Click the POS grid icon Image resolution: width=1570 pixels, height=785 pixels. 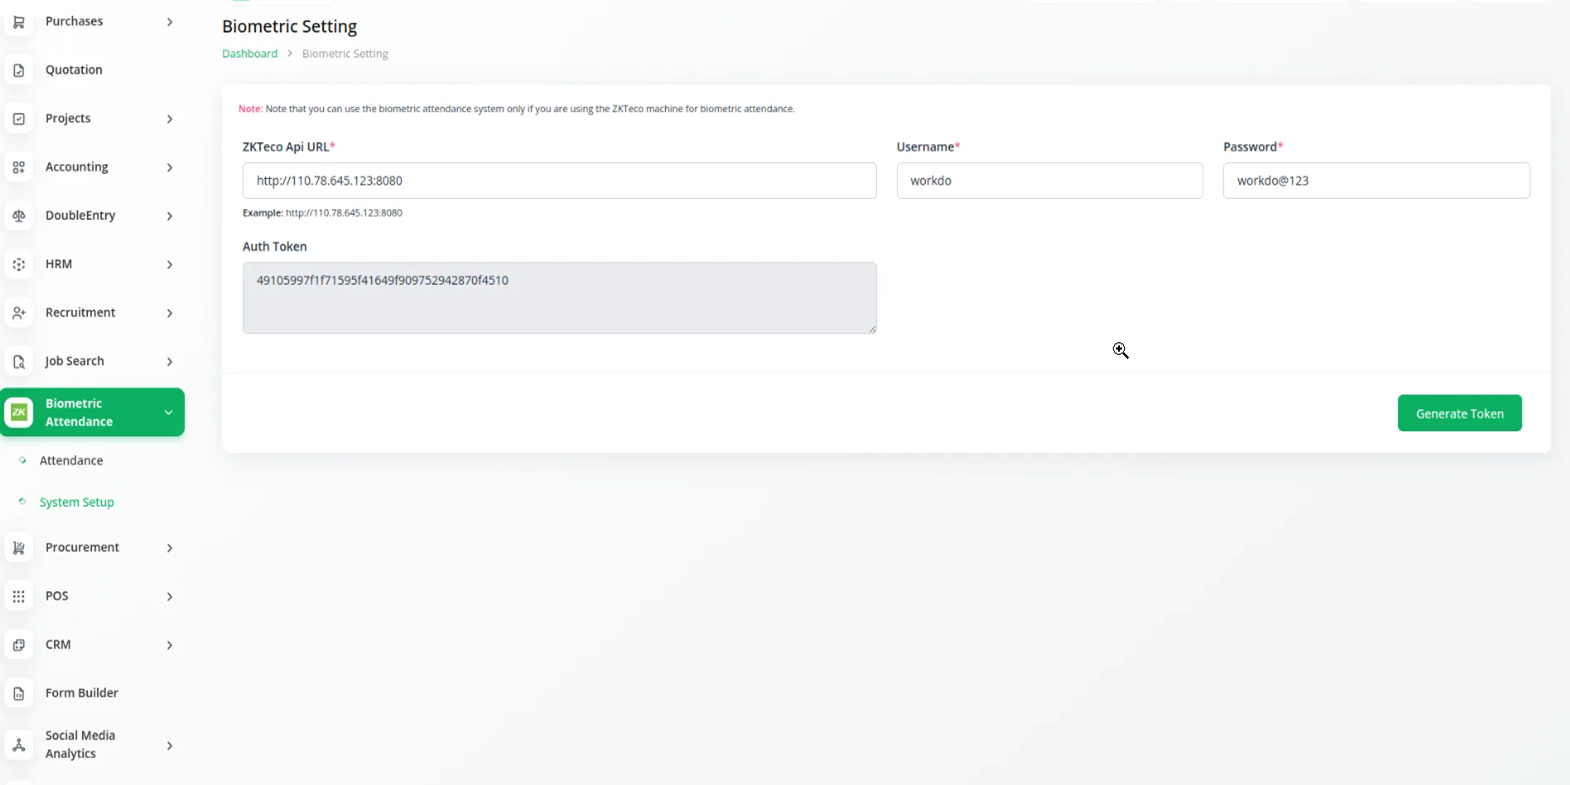(19, 596)
